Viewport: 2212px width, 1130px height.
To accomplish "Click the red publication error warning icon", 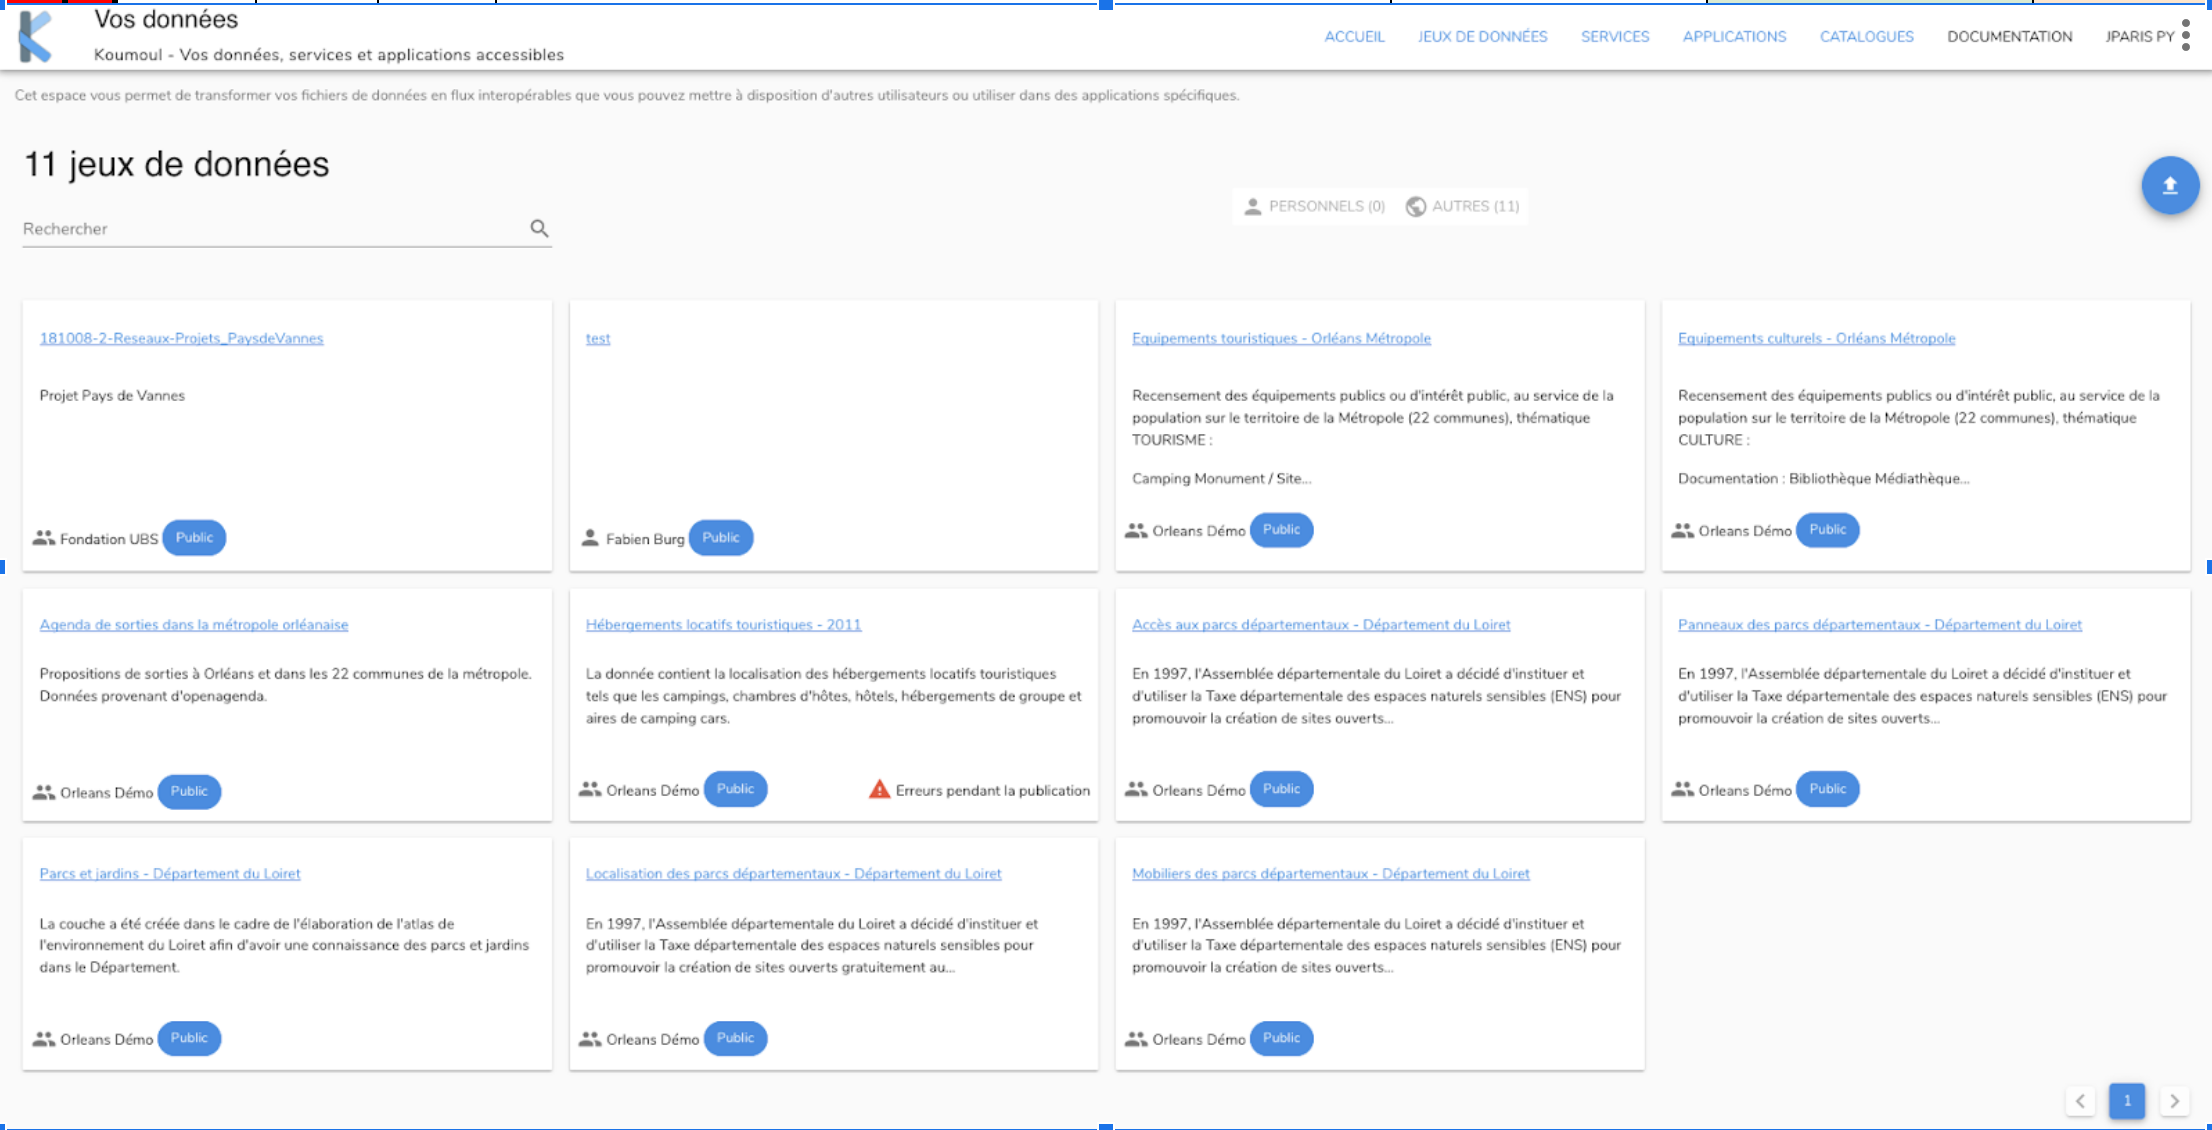I will (x=879, y=790).
